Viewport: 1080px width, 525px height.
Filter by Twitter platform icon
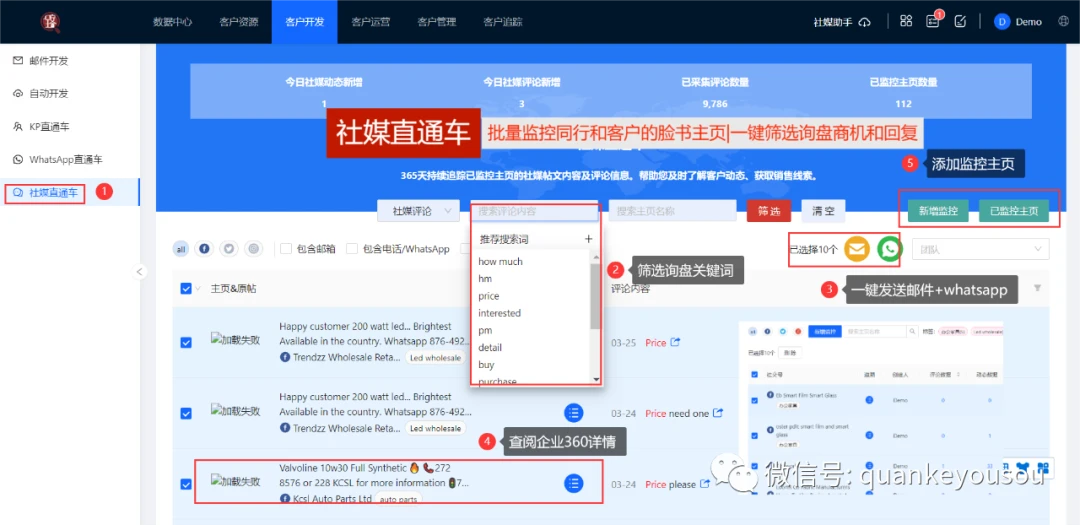click(229, 249)
